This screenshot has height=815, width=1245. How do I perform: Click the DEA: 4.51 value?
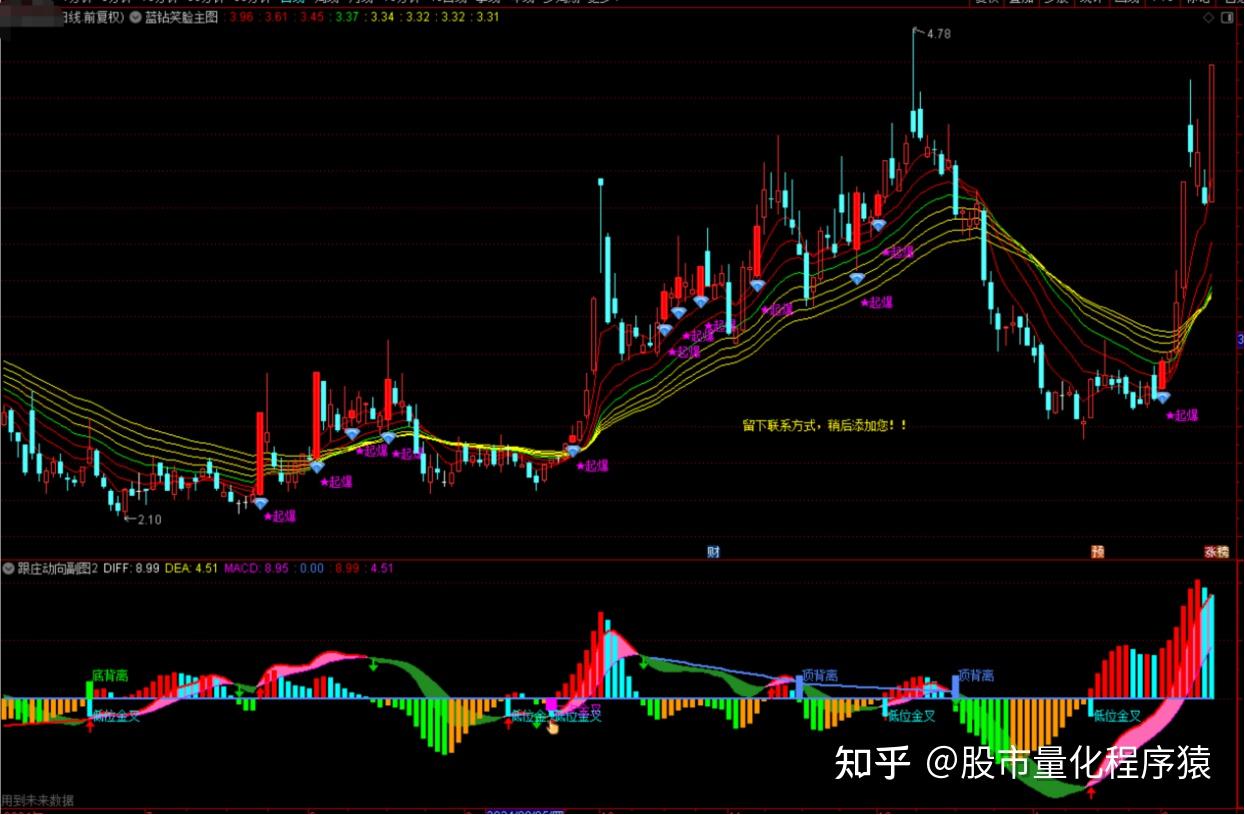192,568
